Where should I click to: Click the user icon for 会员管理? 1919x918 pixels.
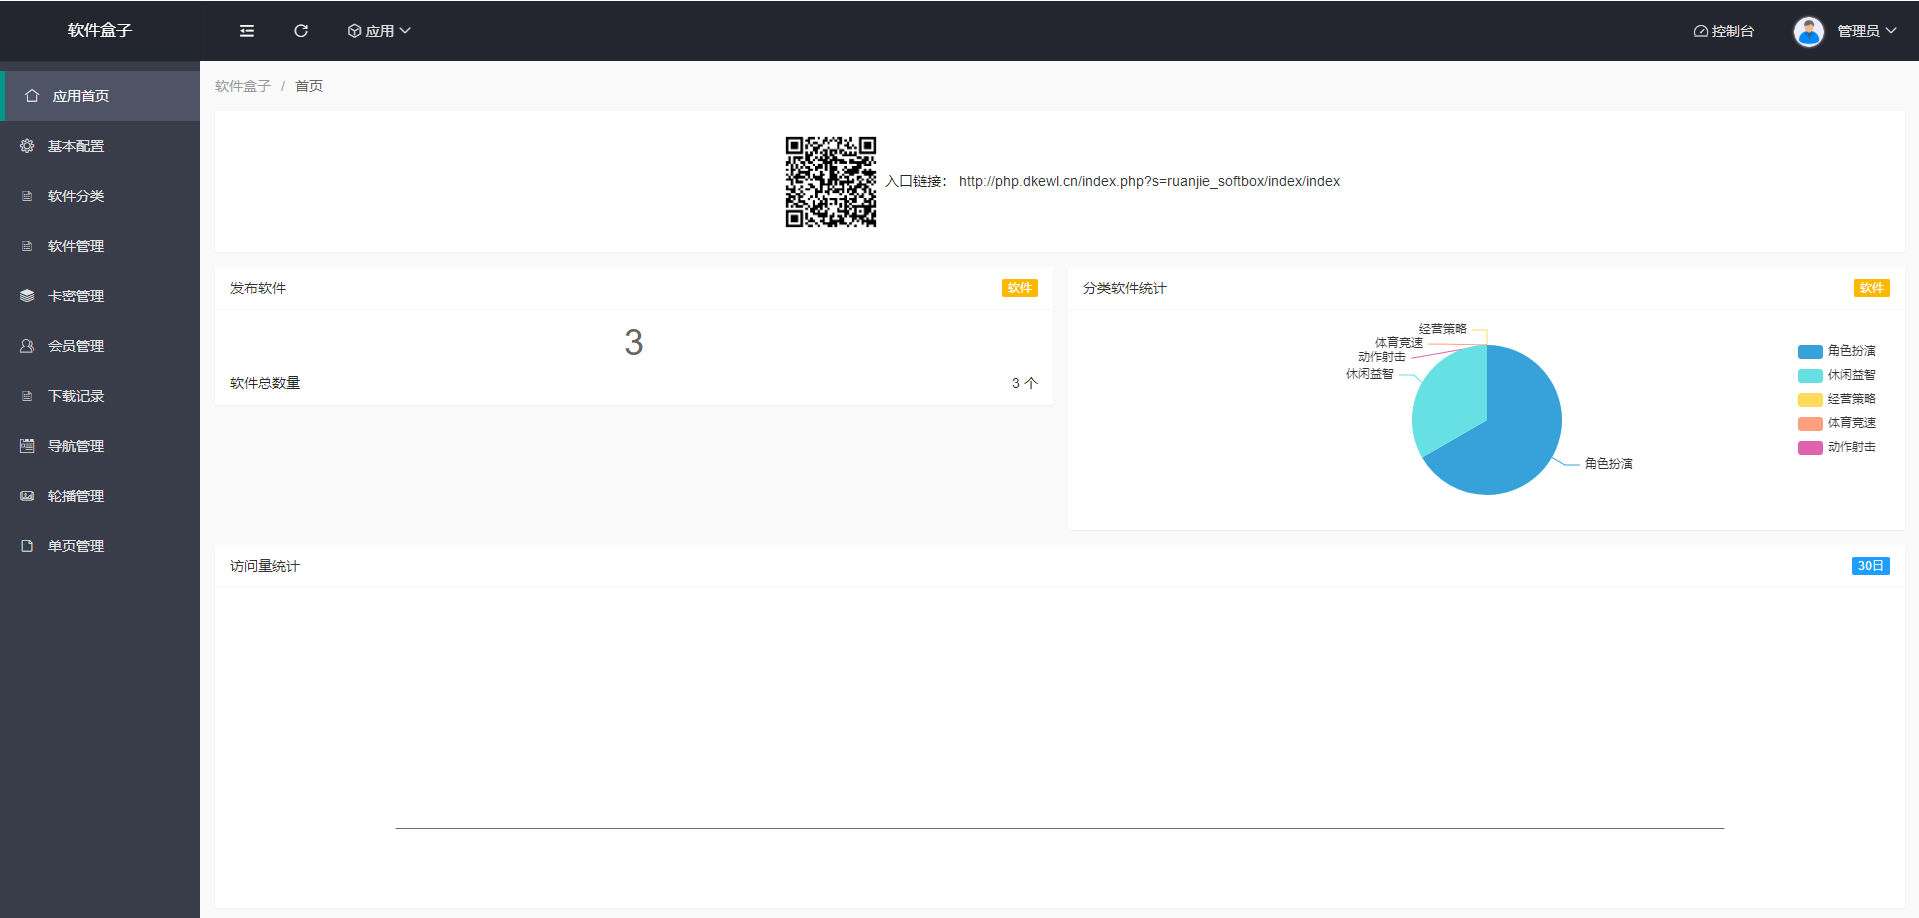click(x=27, y=346)
